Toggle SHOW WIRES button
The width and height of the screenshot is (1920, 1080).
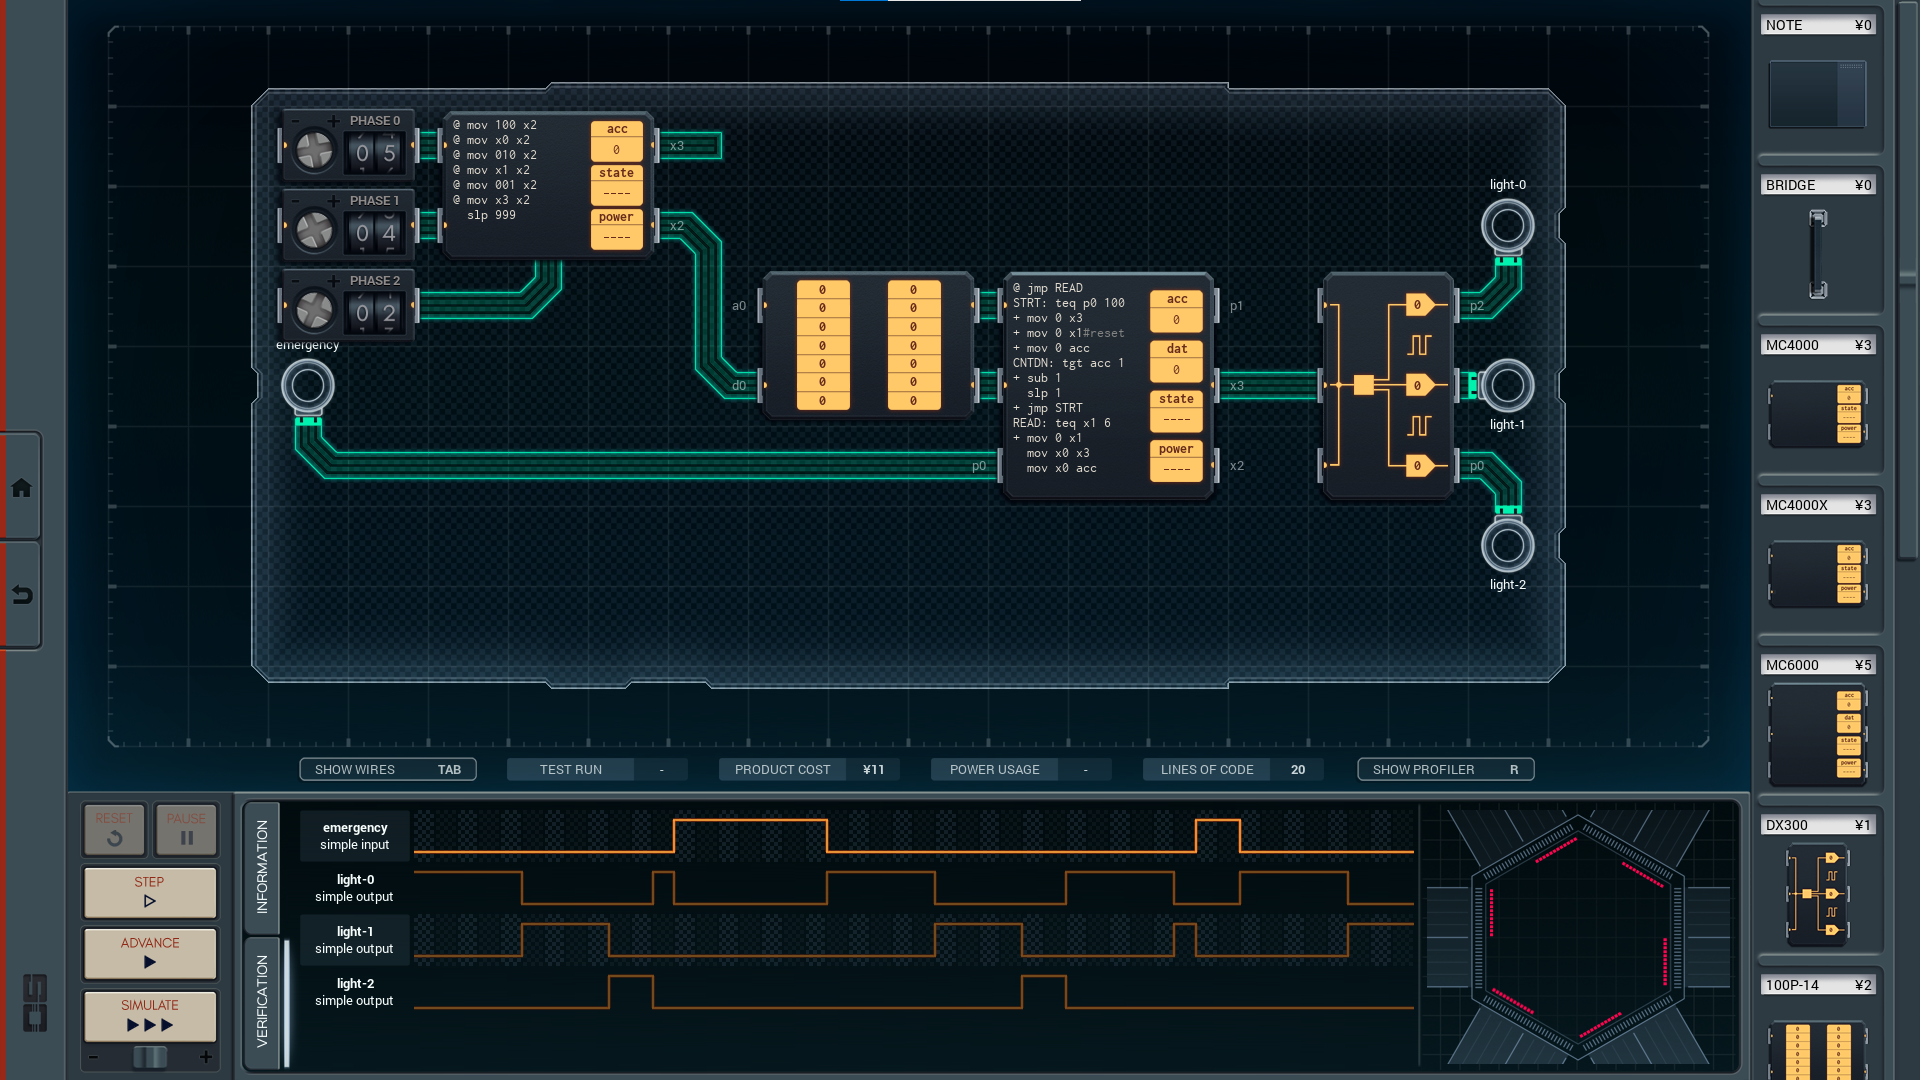(x=387, y=769)
